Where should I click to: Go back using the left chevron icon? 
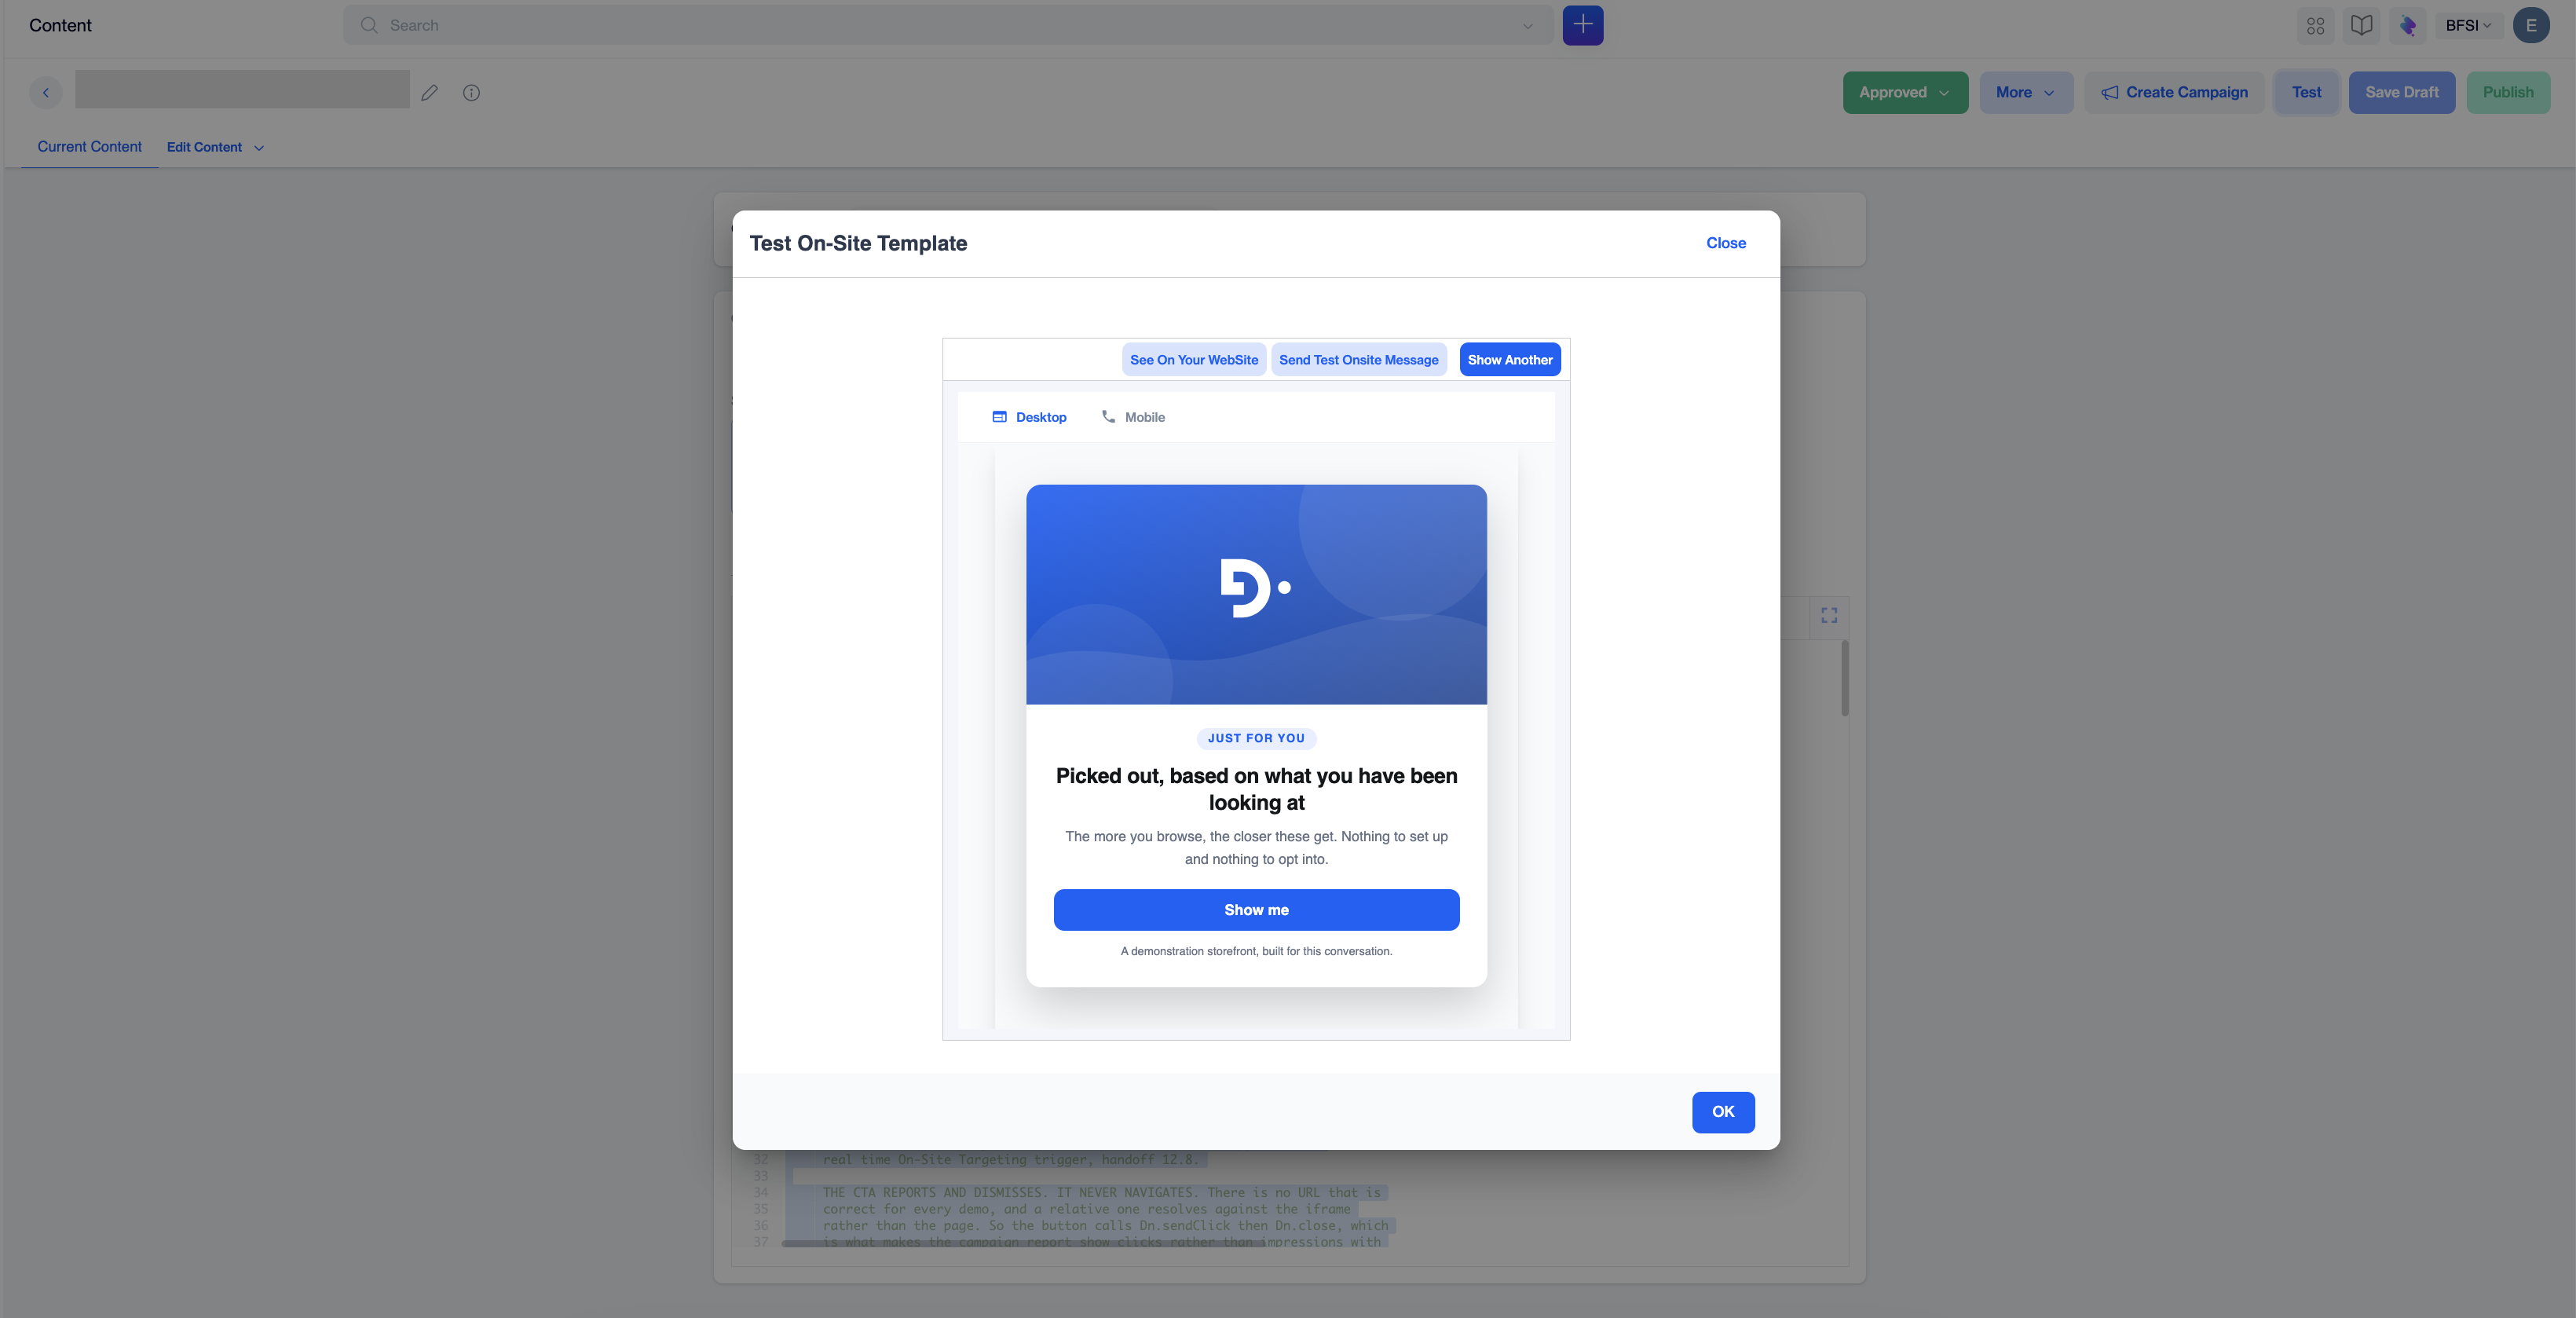pyautogui.click(x=45, y=92)
